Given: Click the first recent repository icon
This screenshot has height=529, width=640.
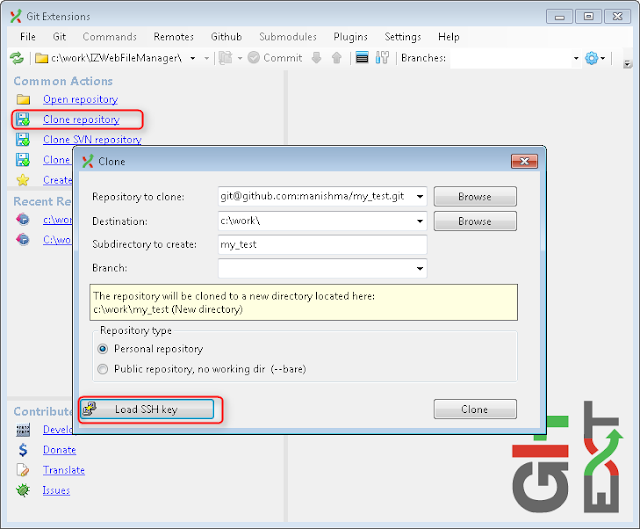Looking at the screenshot, I should [23, 219].
